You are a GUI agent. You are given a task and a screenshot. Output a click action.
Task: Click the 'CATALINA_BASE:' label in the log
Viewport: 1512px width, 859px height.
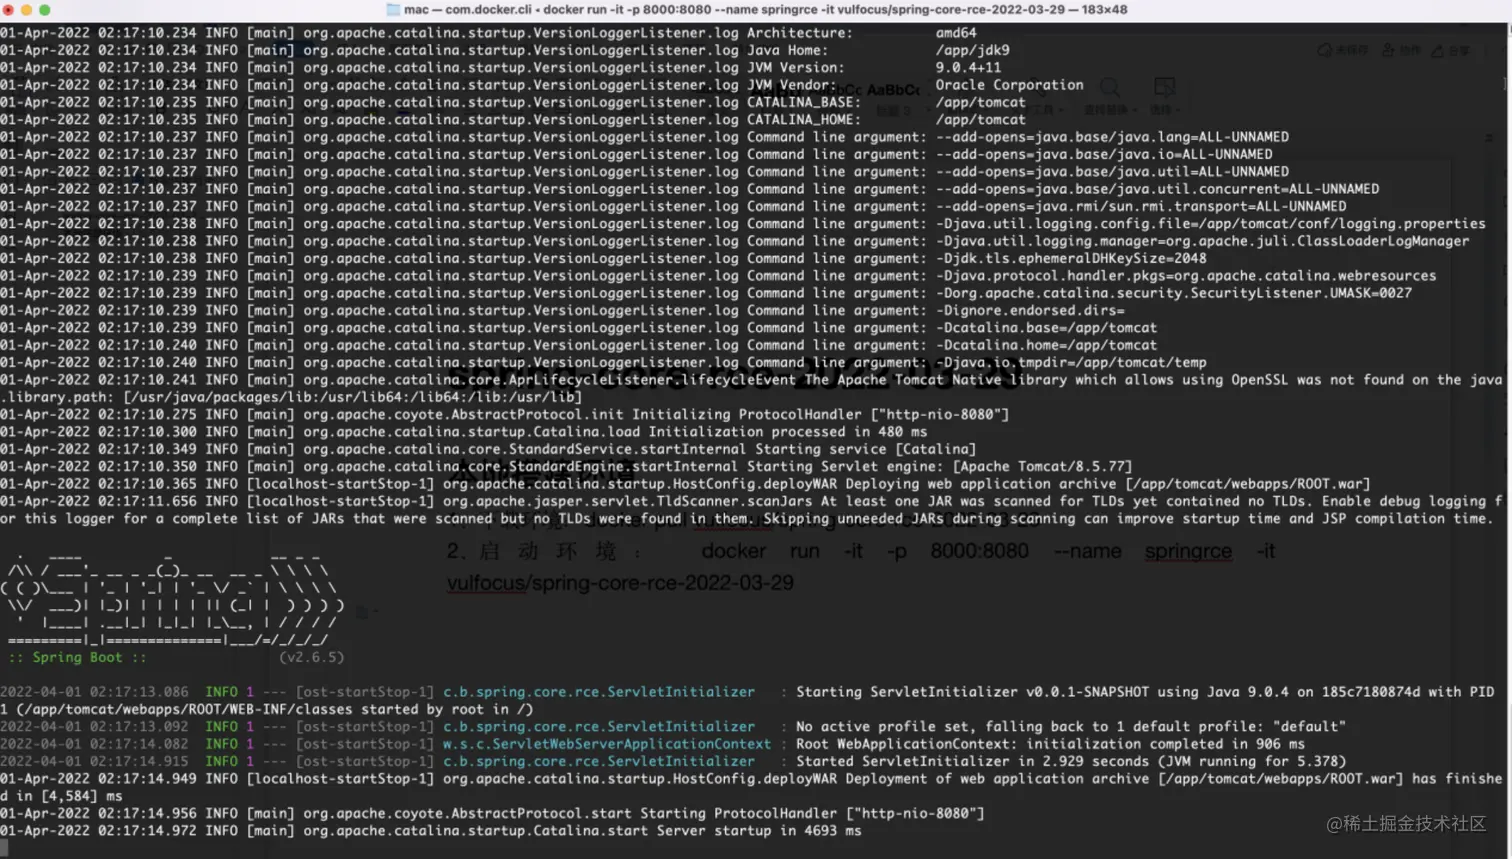[804, 102]
